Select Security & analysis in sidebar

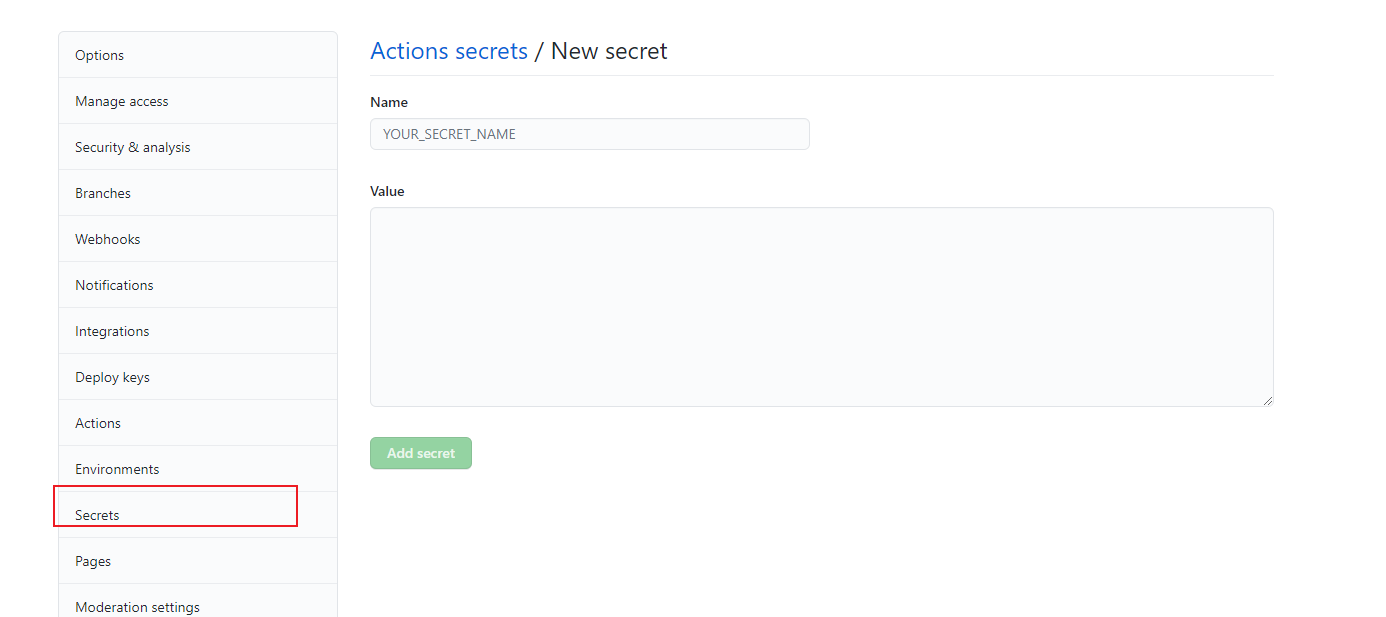(x=132, y=146)
